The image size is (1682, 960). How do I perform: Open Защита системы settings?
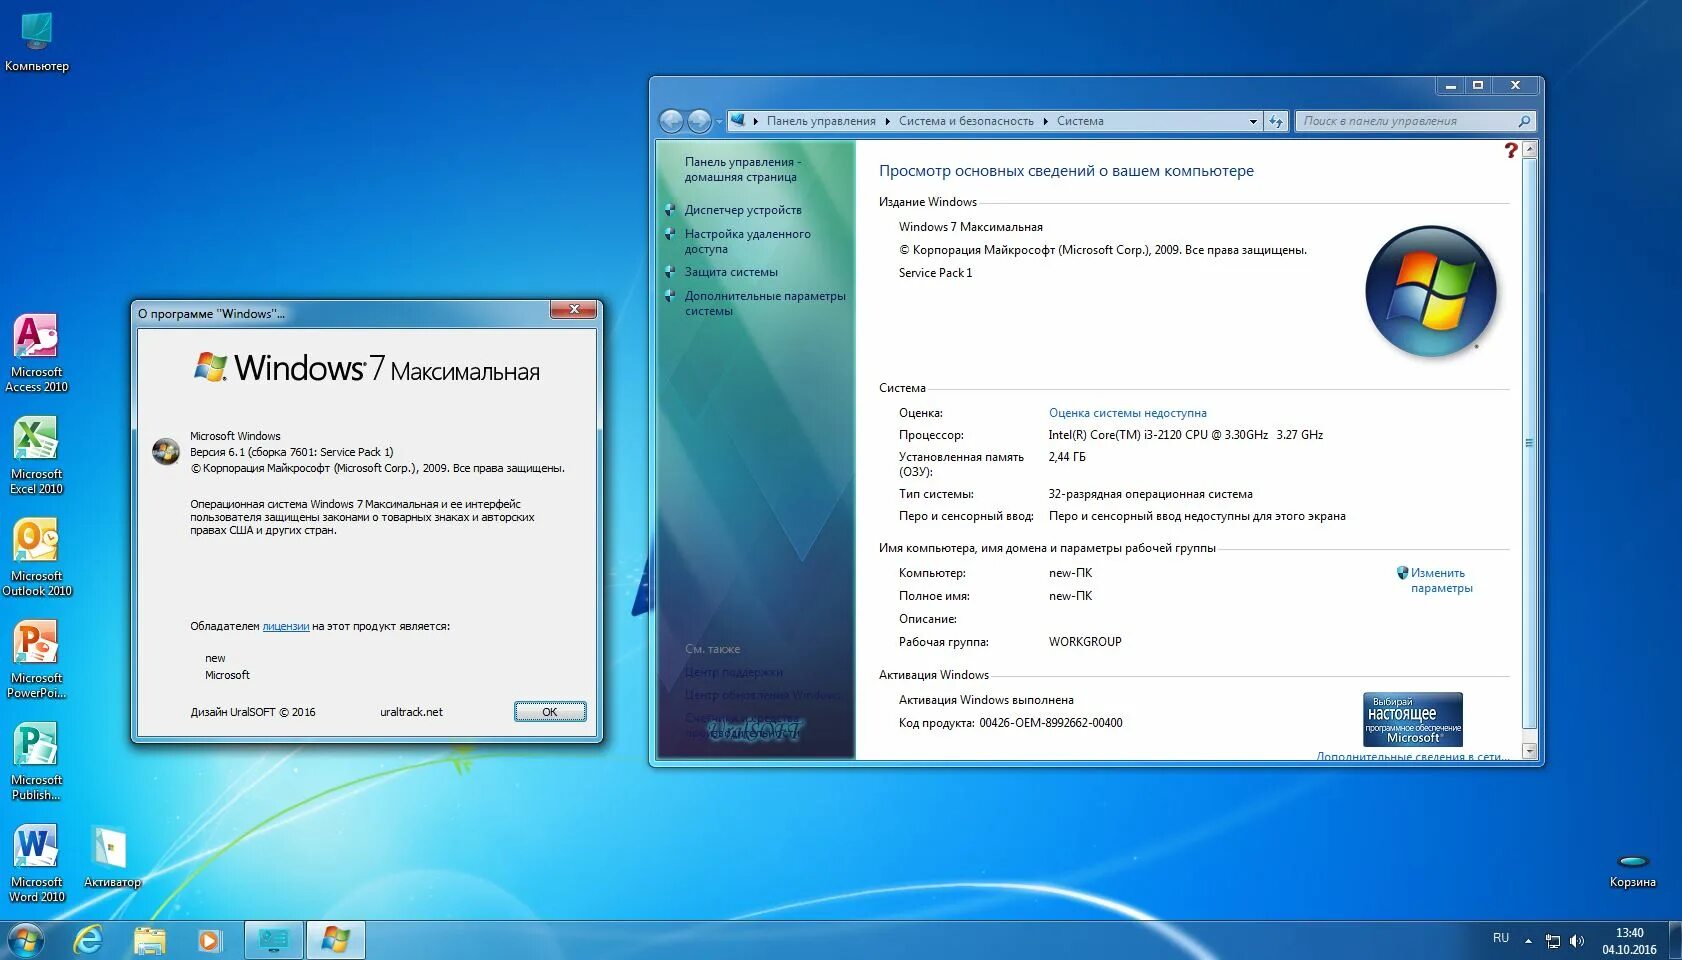pos(731,271)
